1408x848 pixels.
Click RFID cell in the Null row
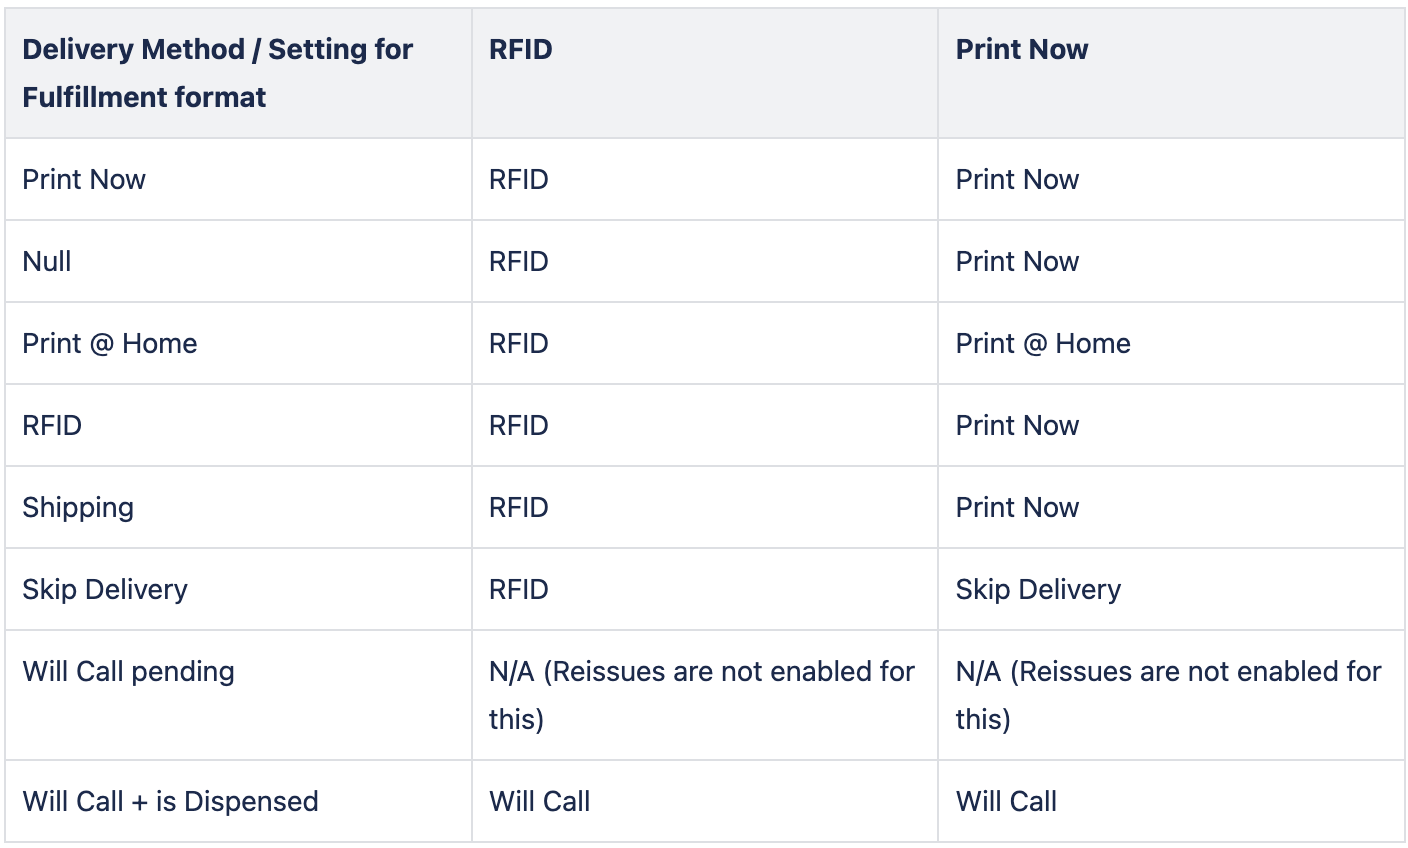pos(518,261)
